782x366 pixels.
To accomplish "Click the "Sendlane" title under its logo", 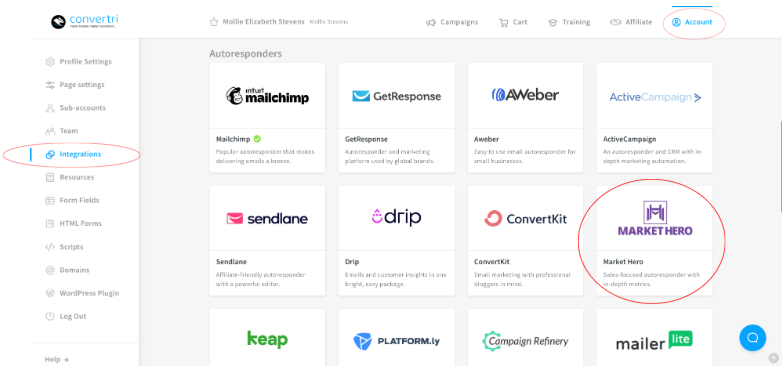I will [x=231, y=262].
